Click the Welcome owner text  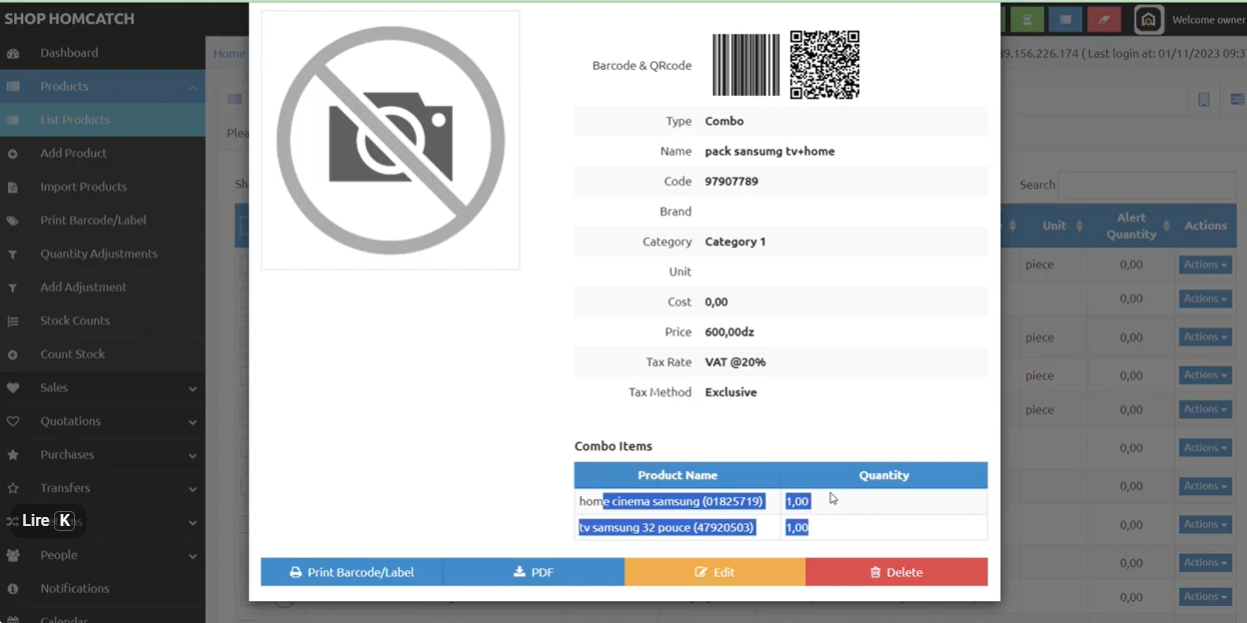click(x=1208, y=20)
